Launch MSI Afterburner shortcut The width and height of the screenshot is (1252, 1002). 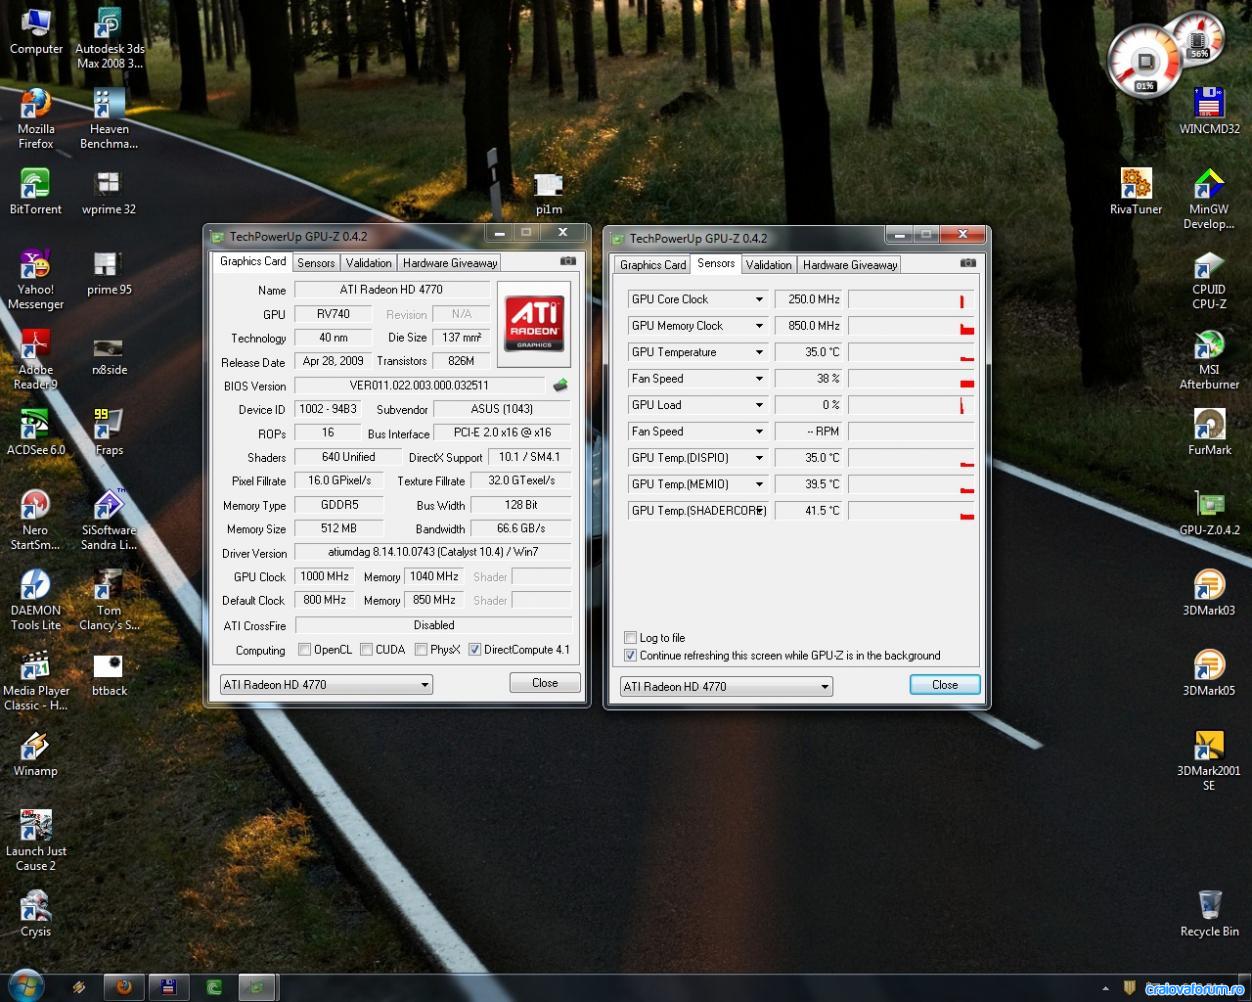click(1209, 359)
